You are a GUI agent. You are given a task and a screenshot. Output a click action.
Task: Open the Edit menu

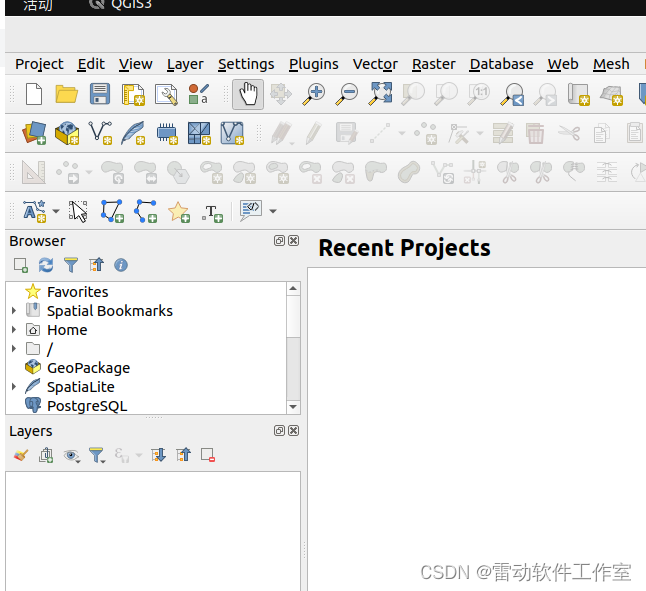91,64
